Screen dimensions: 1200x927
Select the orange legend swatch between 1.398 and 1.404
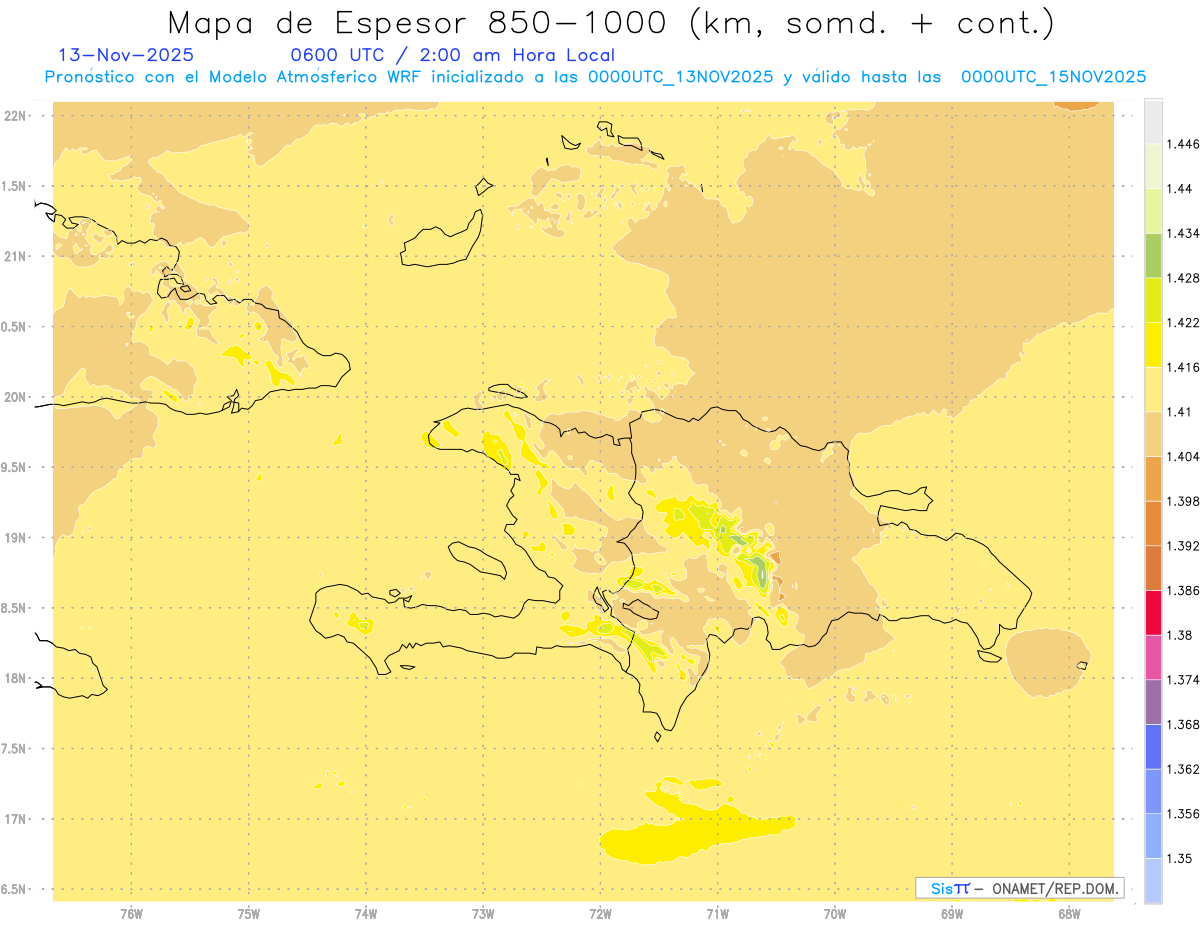pos(1153,479)
